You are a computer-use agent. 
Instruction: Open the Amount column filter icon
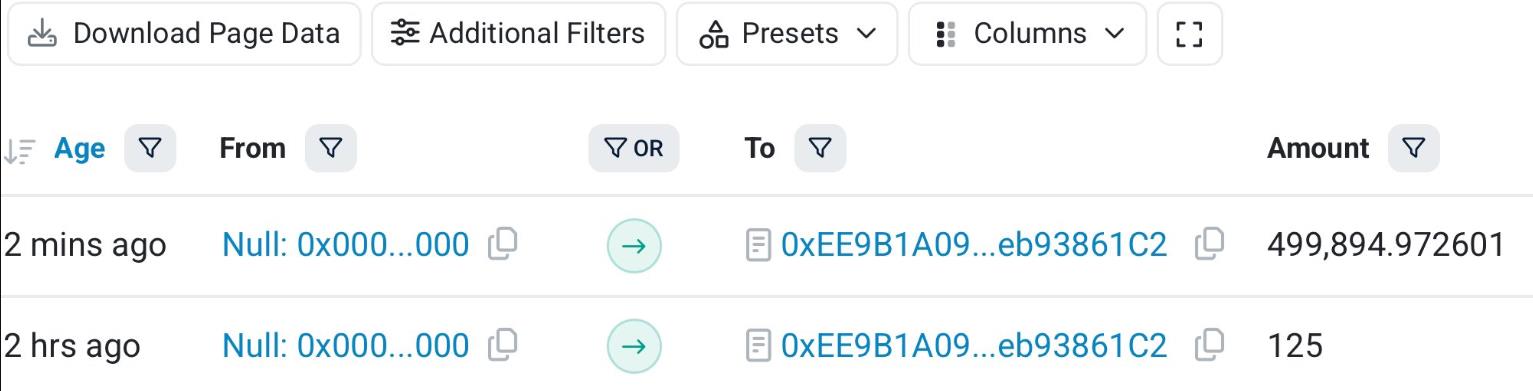click(x=1414, y=148)
